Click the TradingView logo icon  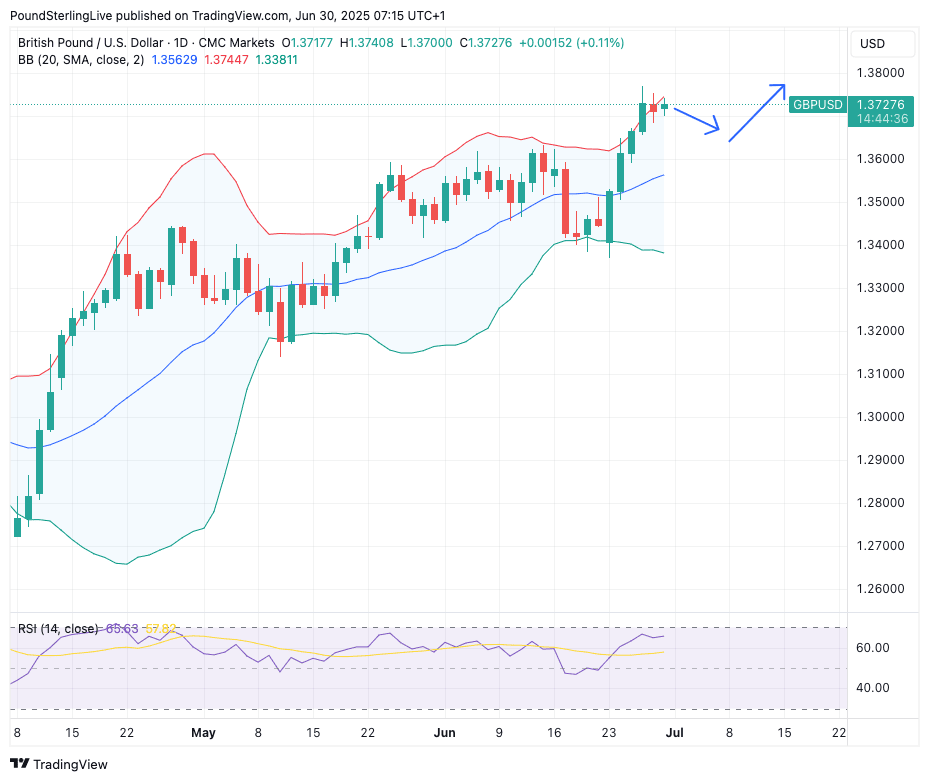click(x=19, y=764)
